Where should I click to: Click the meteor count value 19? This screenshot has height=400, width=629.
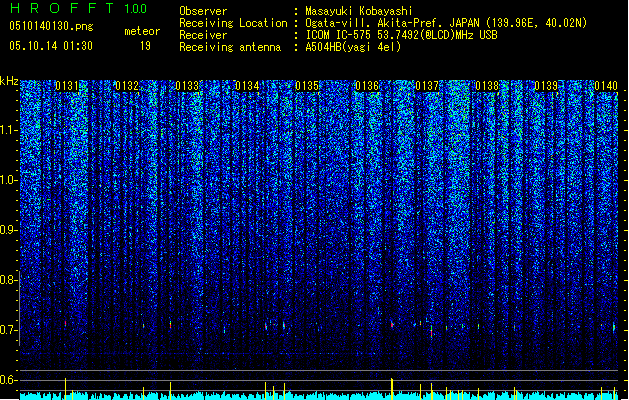[145, 46]
